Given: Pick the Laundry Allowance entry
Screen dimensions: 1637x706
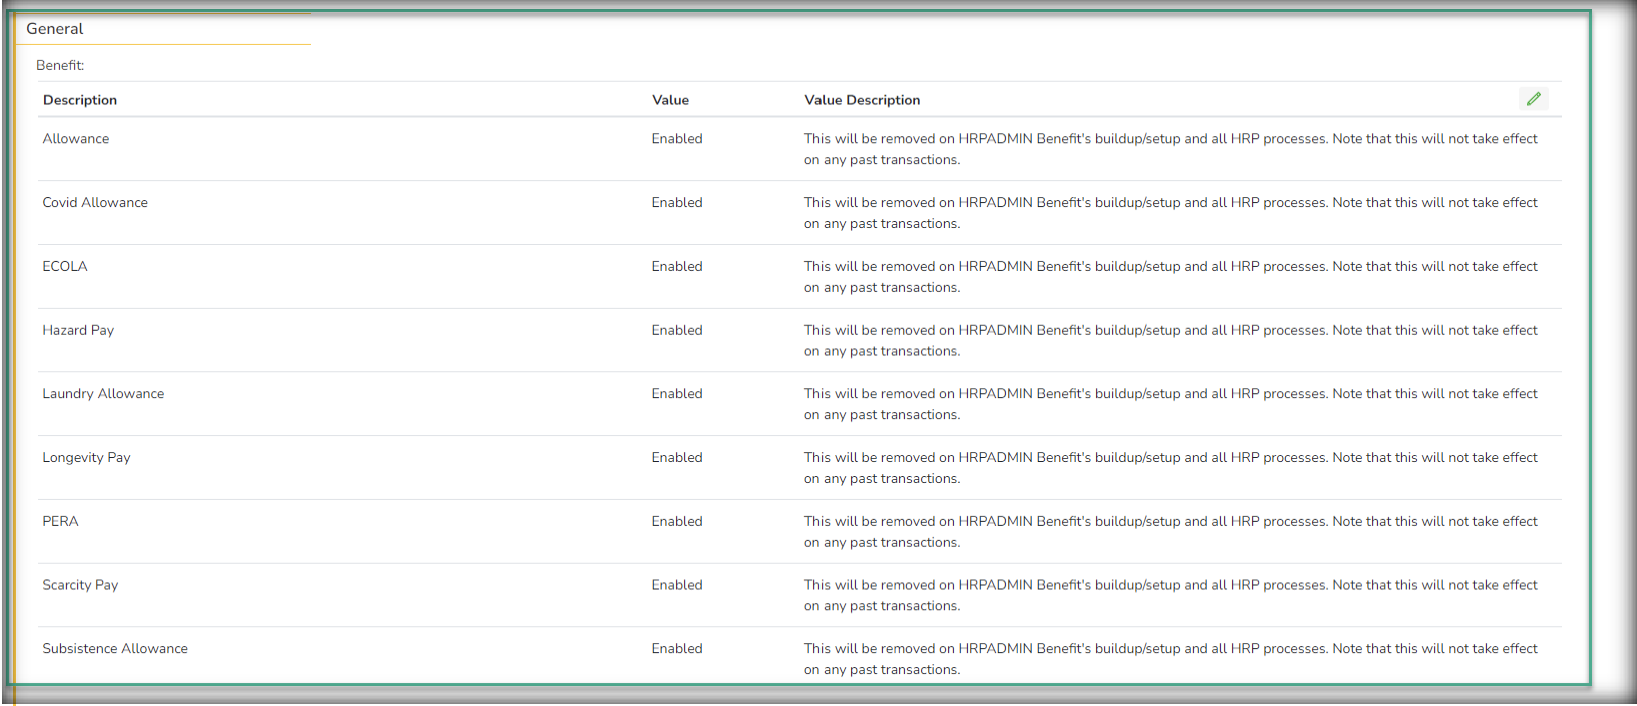Looking at the screenshot, I should [x=103, y=394].
